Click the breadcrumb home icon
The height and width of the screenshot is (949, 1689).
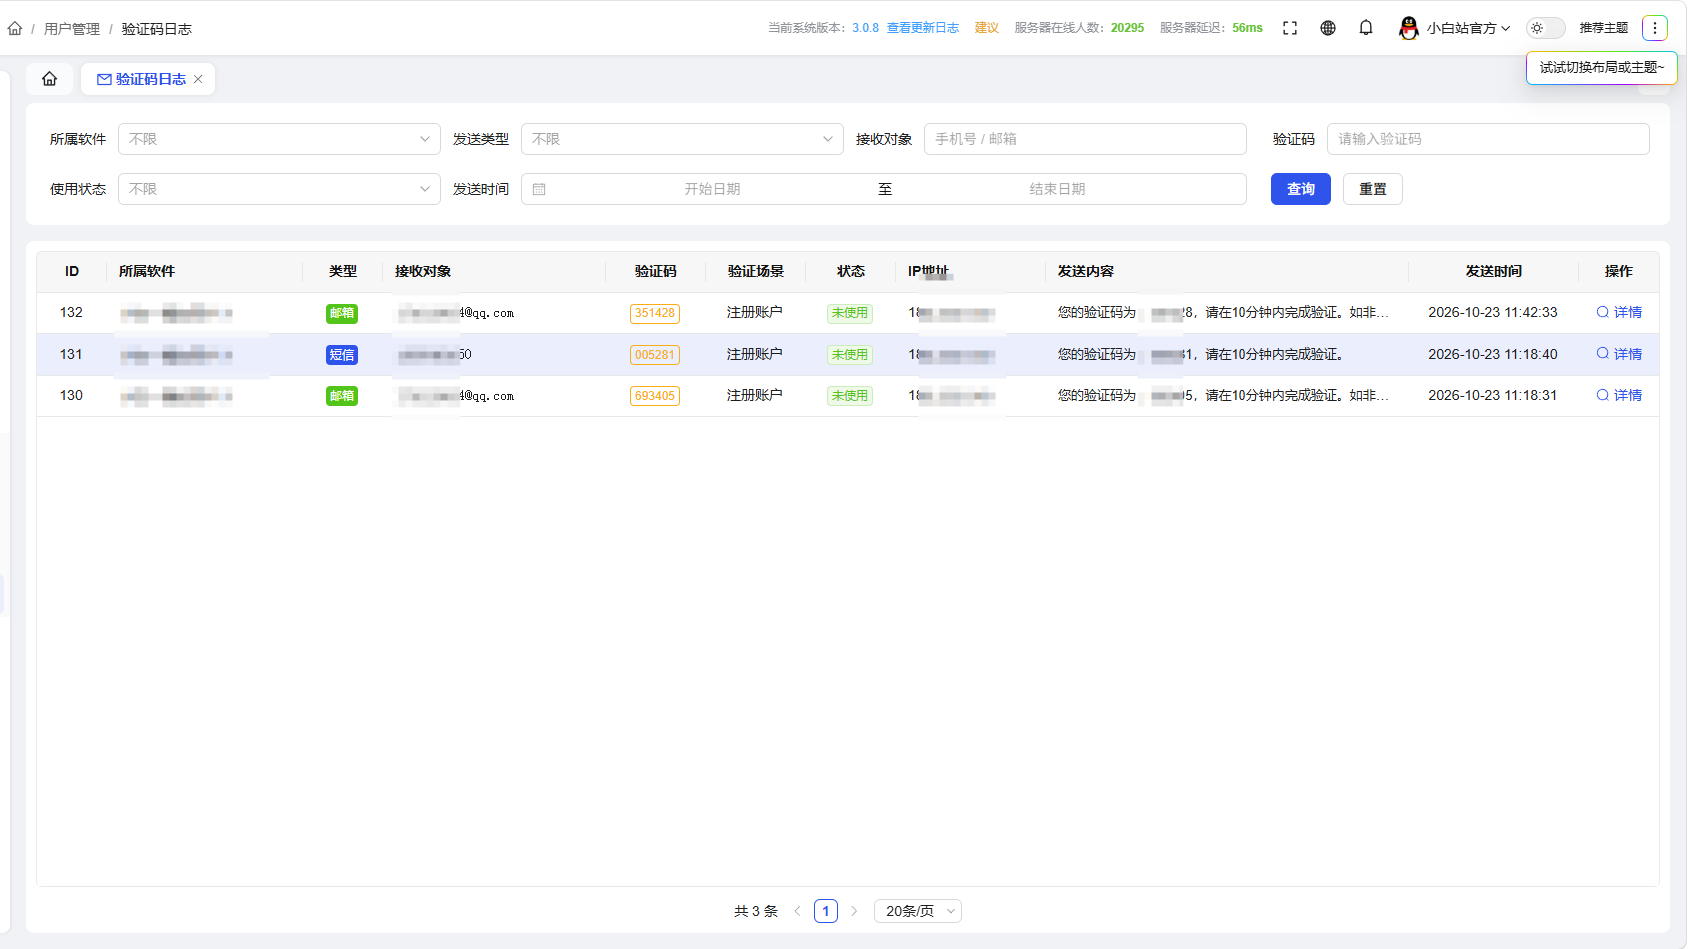click(x=15, y=28)
